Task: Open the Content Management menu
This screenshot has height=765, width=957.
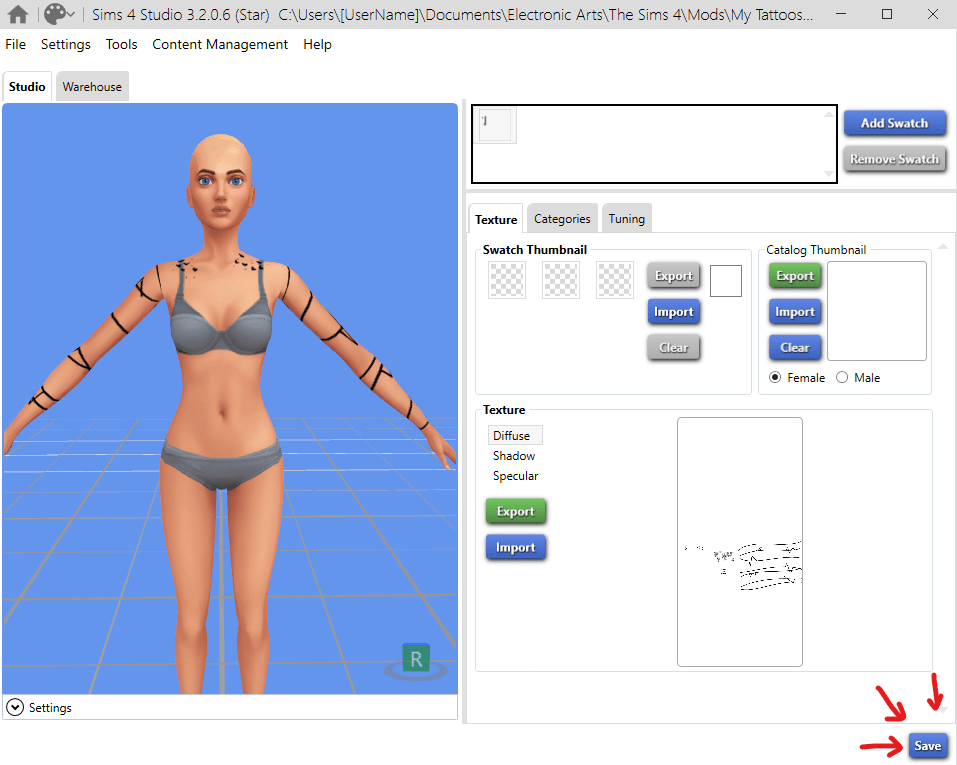Action: (220, 45)
